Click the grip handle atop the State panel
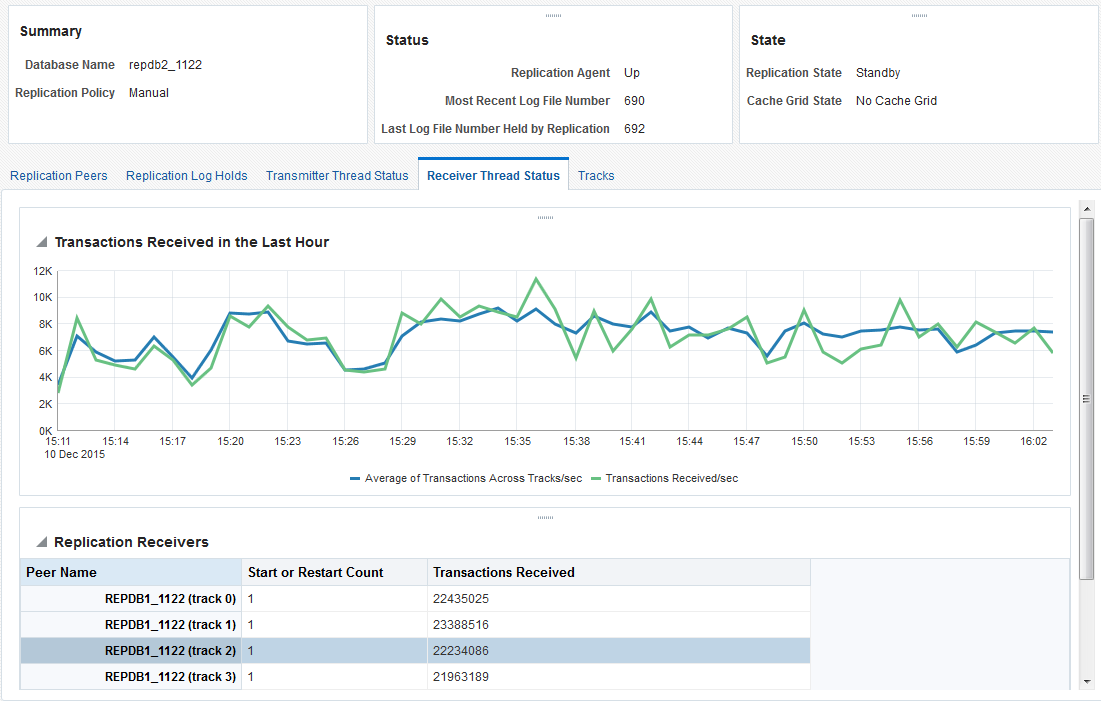1101x701 pixels. [919, 15]
